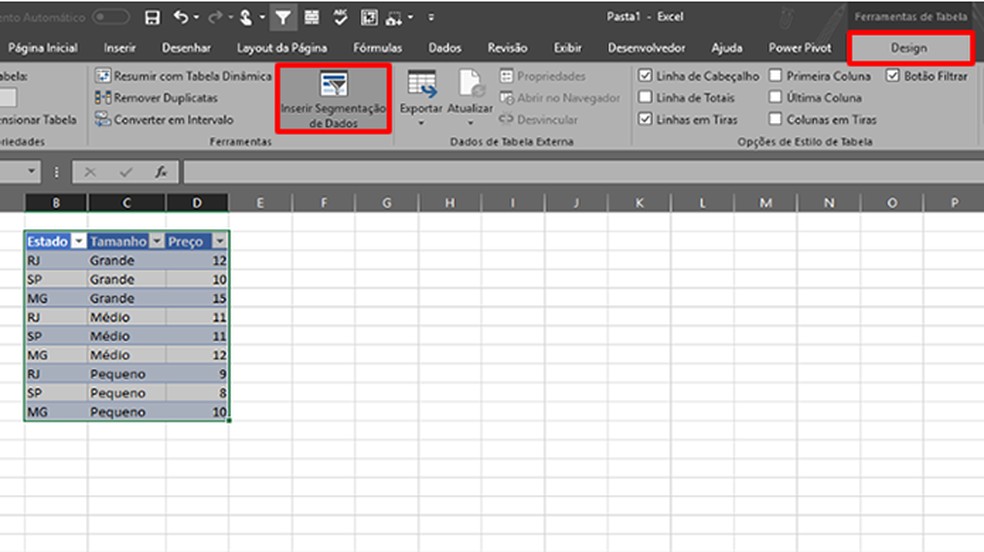This screenshot has width=984, height=552.
Task: Open the Power Pivot tab
Action: pyautogui.click(x=800, y=48)
